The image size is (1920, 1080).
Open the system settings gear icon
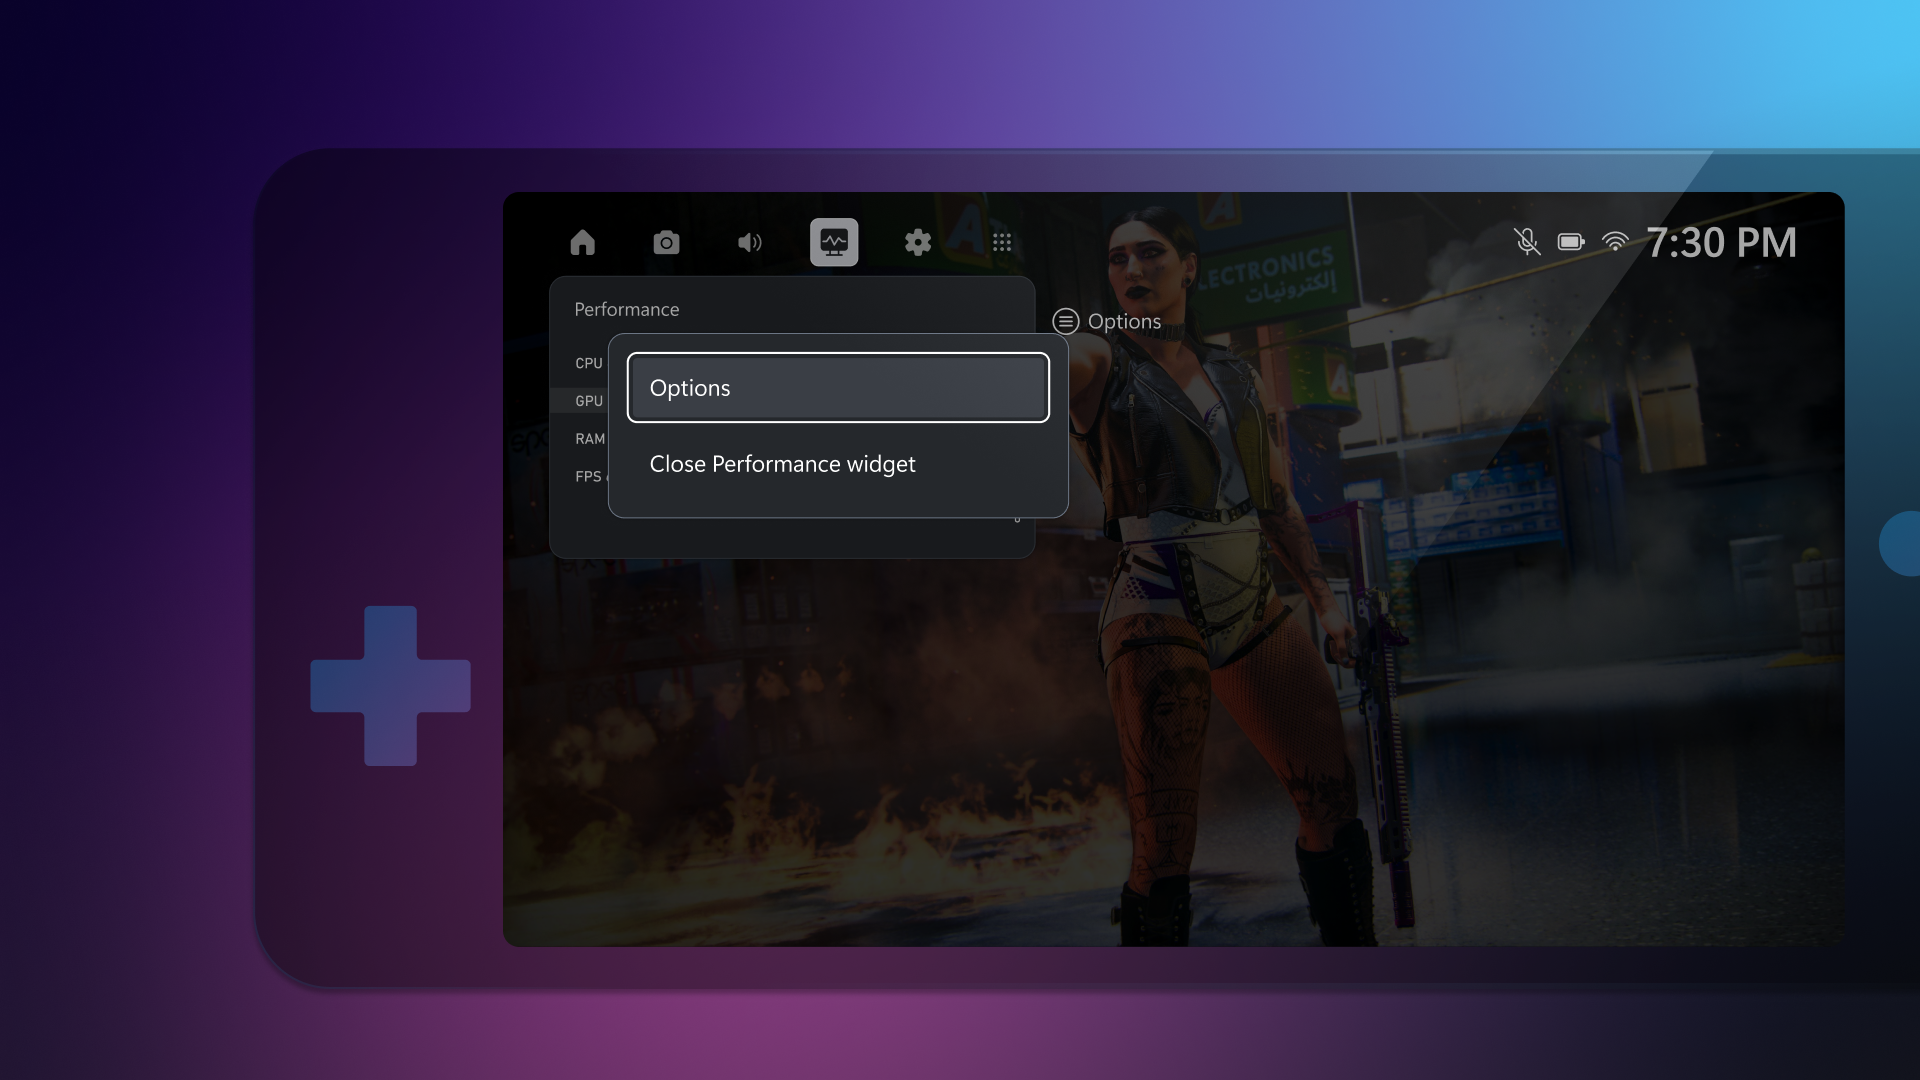[919, 241]
